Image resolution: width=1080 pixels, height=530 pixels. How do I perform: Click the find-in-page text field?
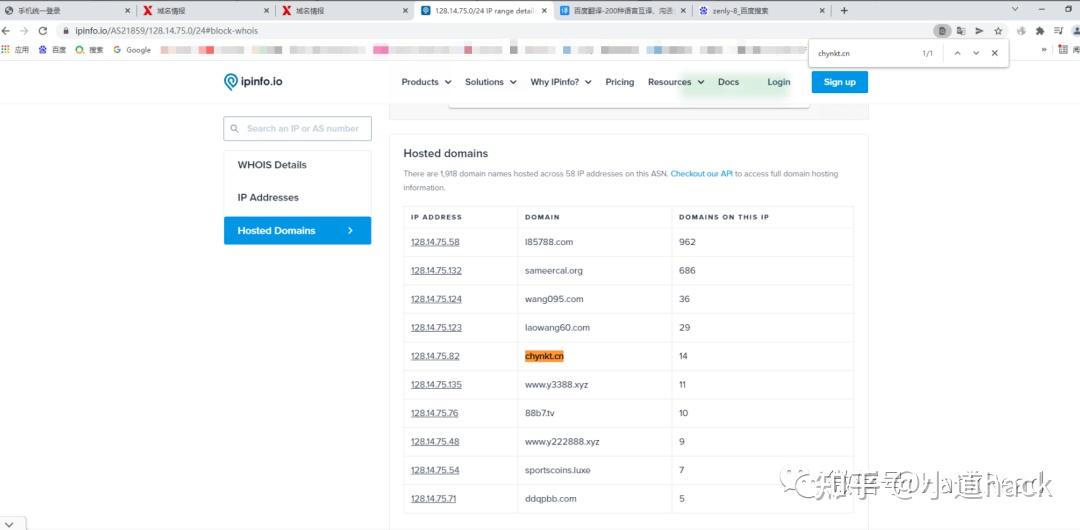[x=865, y=53]
